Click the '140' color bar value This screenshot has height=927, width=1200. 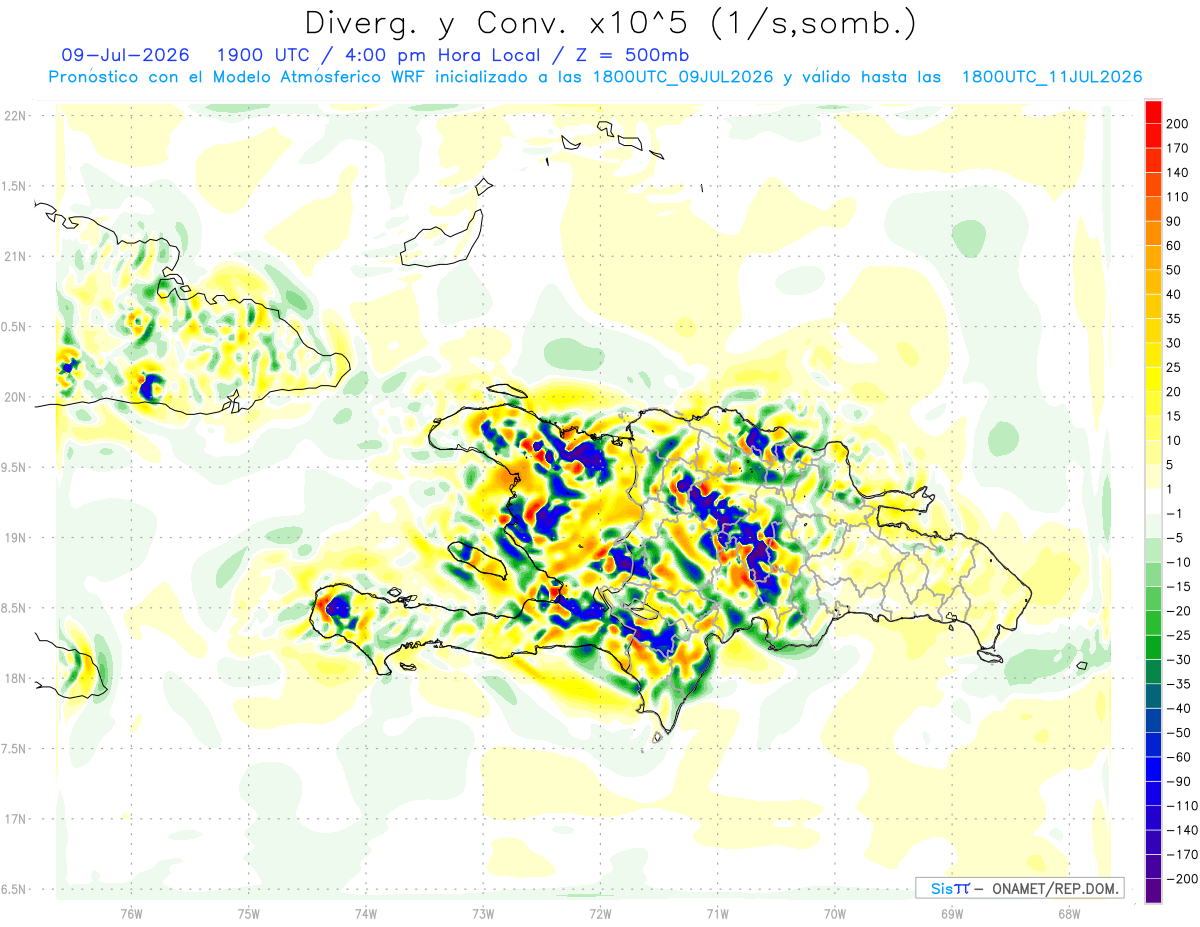(x=1178, y=172)
